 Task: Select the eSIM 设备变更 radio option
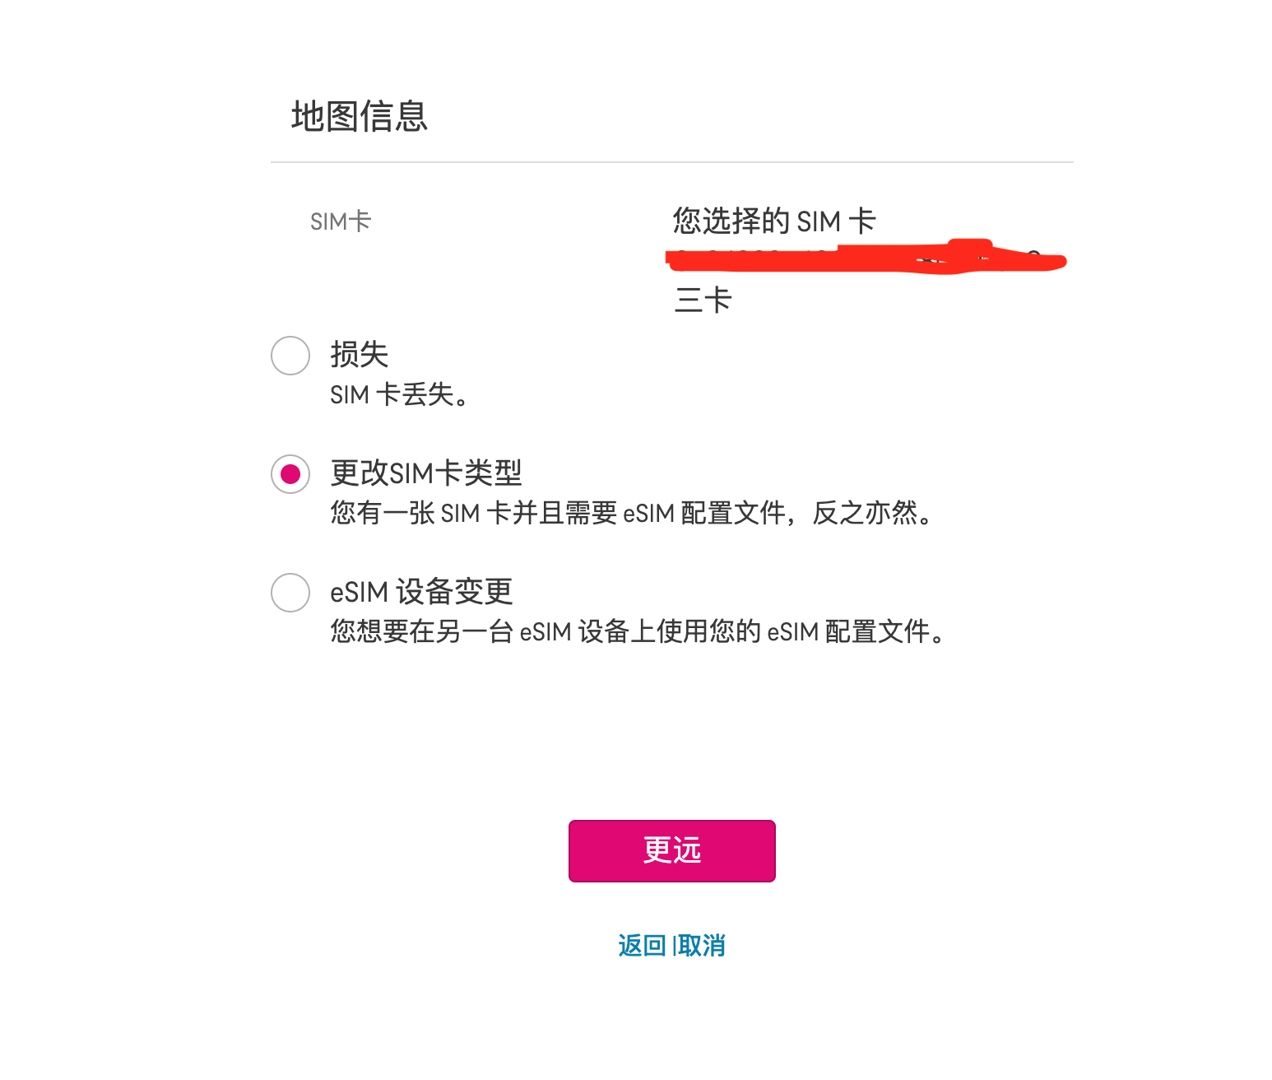(290, 592)
